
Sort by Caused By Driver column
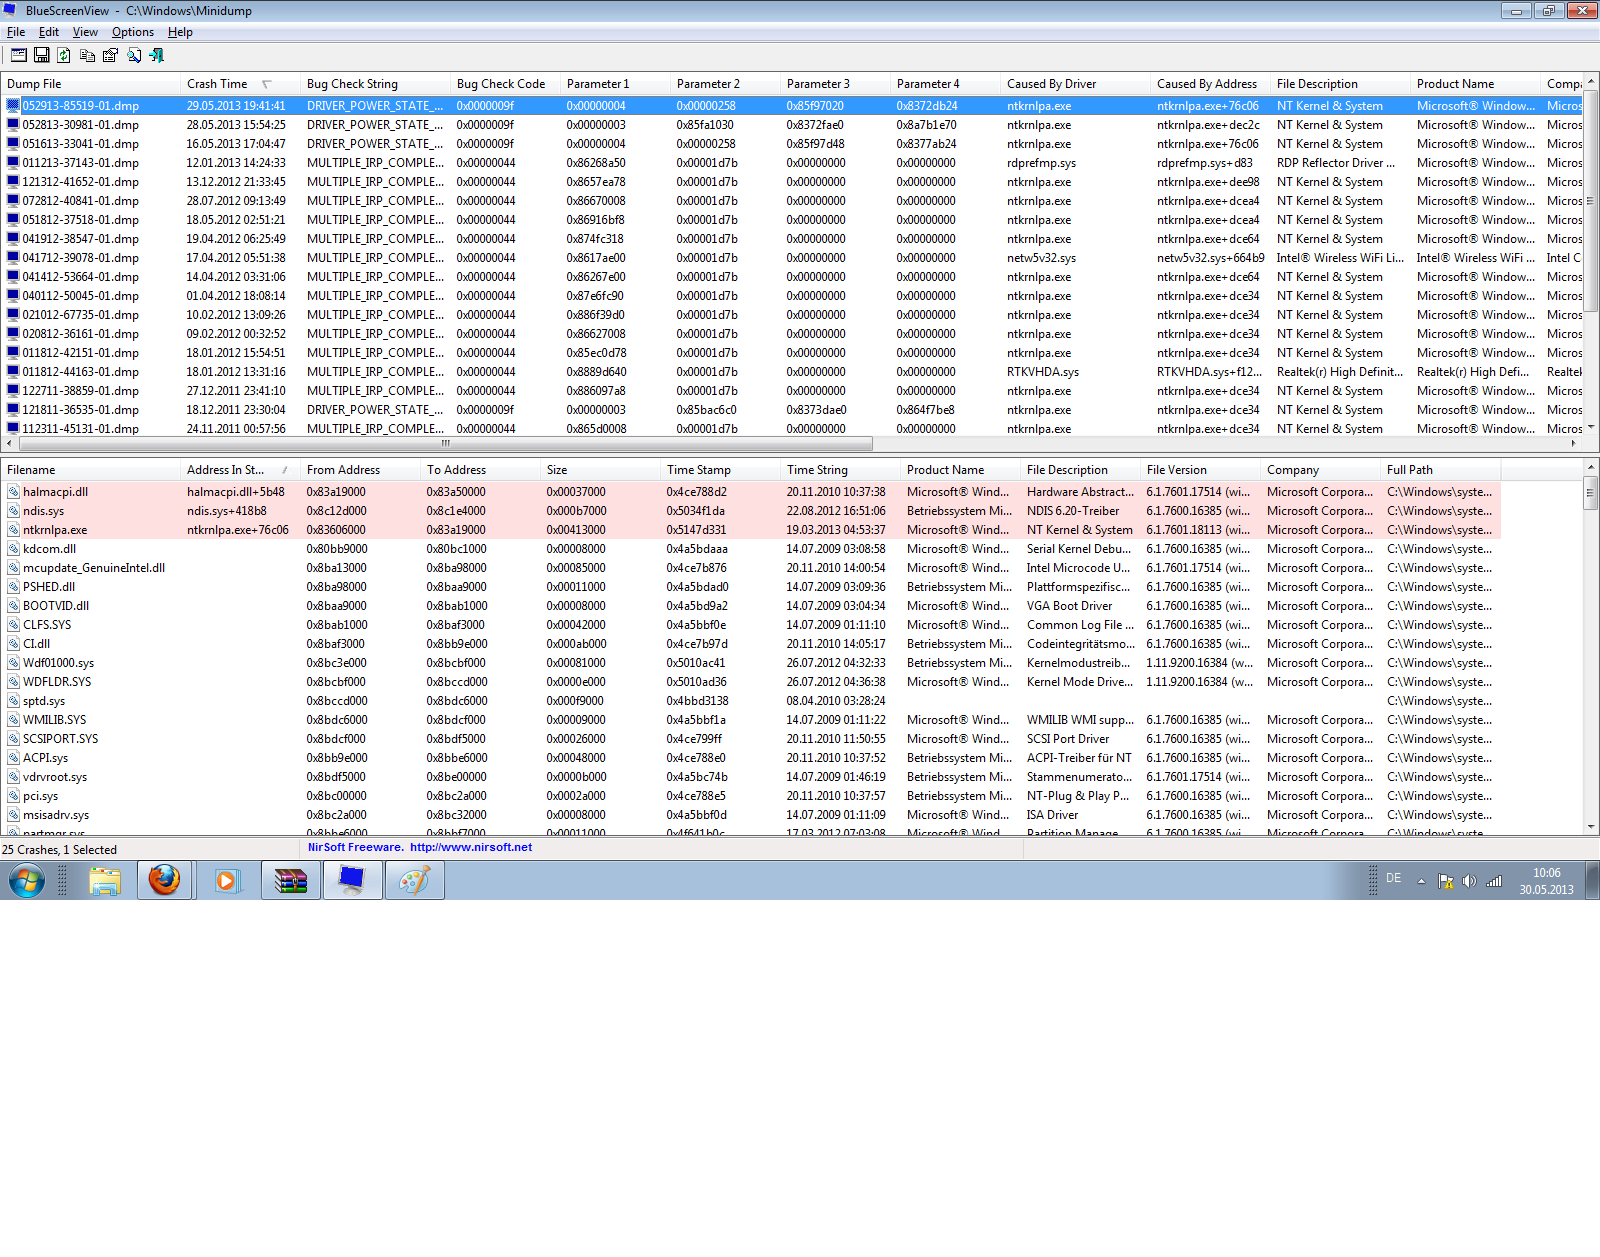(x=1075, y=84)
